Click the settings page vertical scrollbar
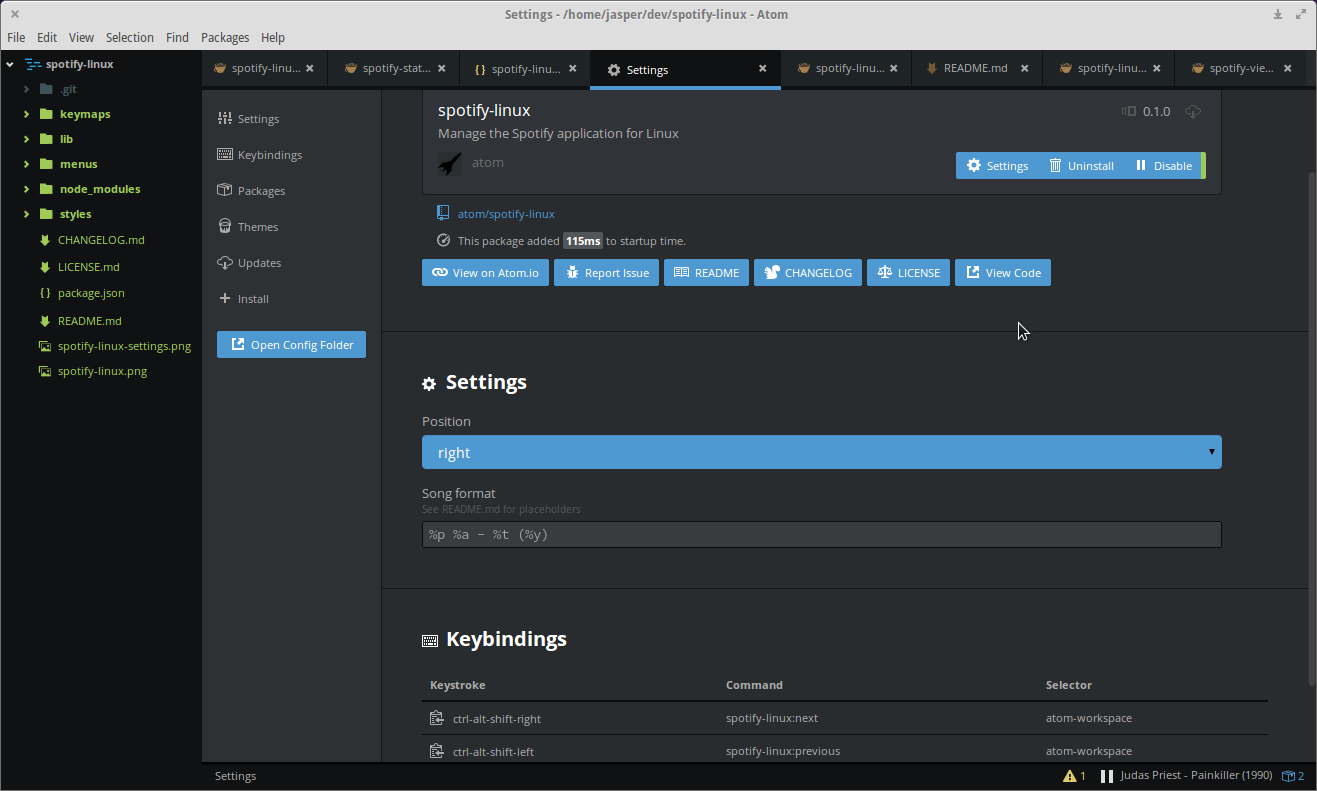This screenshot has width=1317, height=791. point(1312,428)
